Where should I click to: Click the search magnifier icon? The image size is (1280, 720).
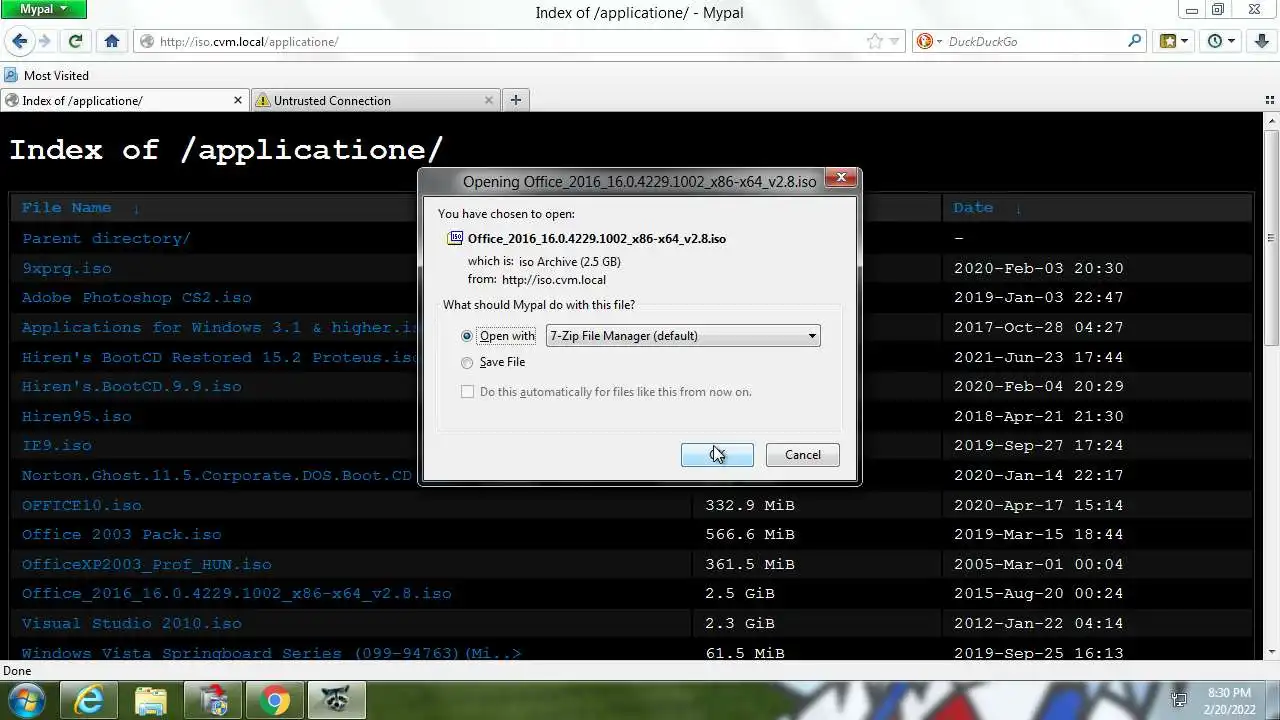[x=1134, y=41]
